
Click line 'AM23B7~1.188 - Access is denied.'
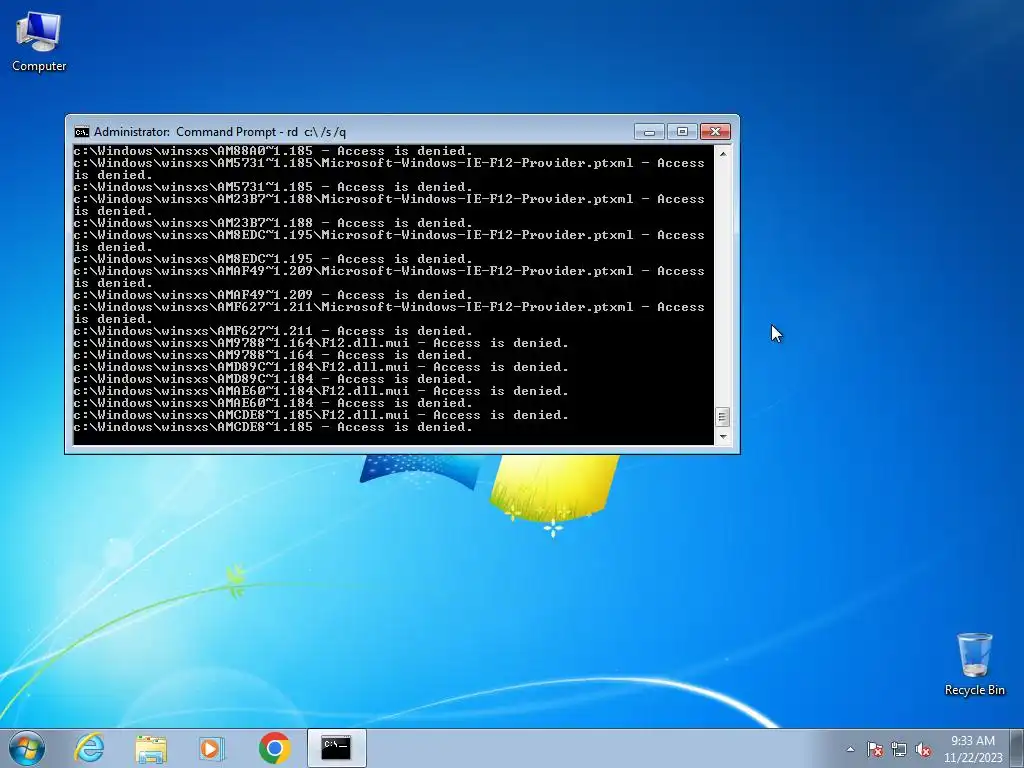click(x=272, y=223)
